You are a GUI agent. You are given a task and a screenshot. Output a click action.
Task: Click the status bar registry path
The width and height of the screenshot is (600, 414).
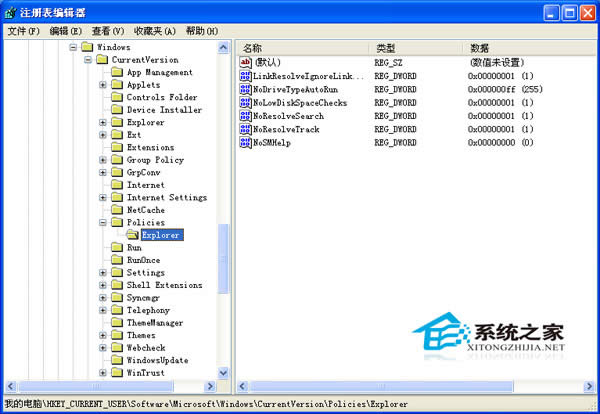(x=206, y=404)
